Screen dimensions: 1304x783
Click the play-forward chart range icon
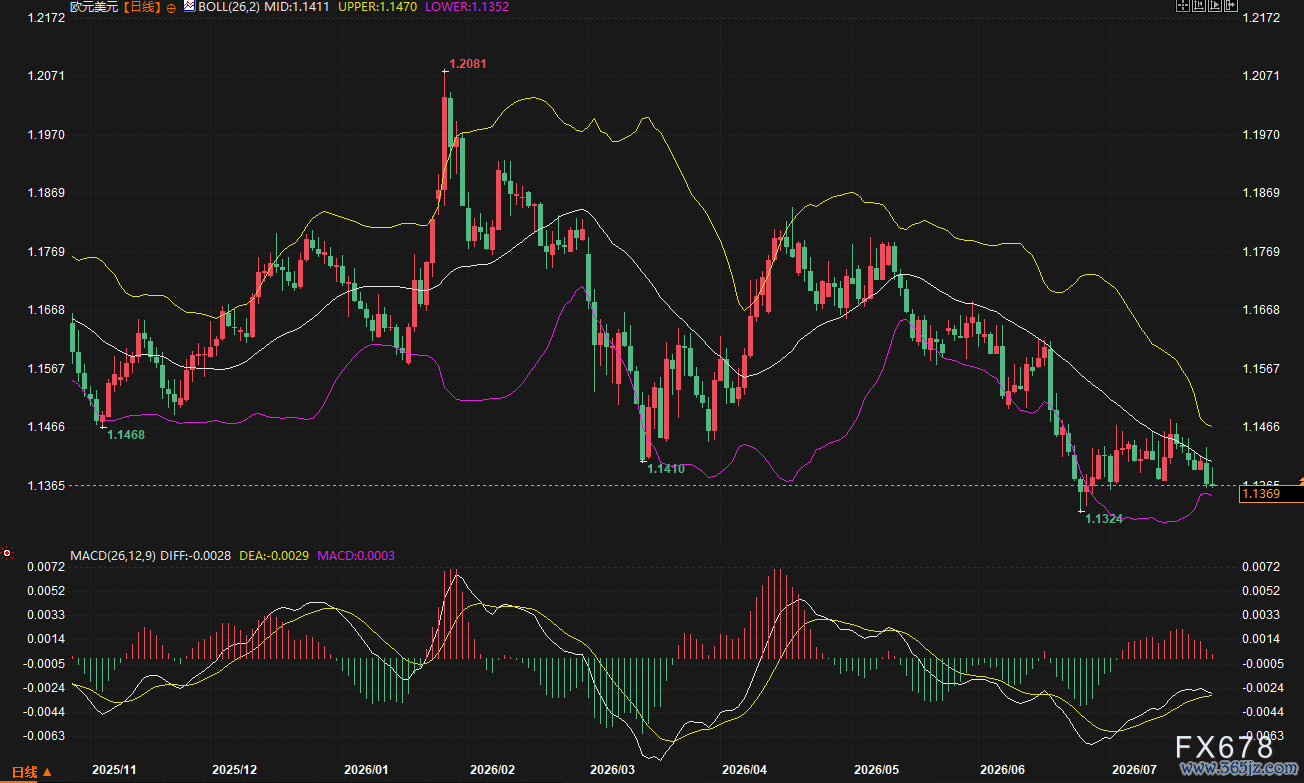1214,7
